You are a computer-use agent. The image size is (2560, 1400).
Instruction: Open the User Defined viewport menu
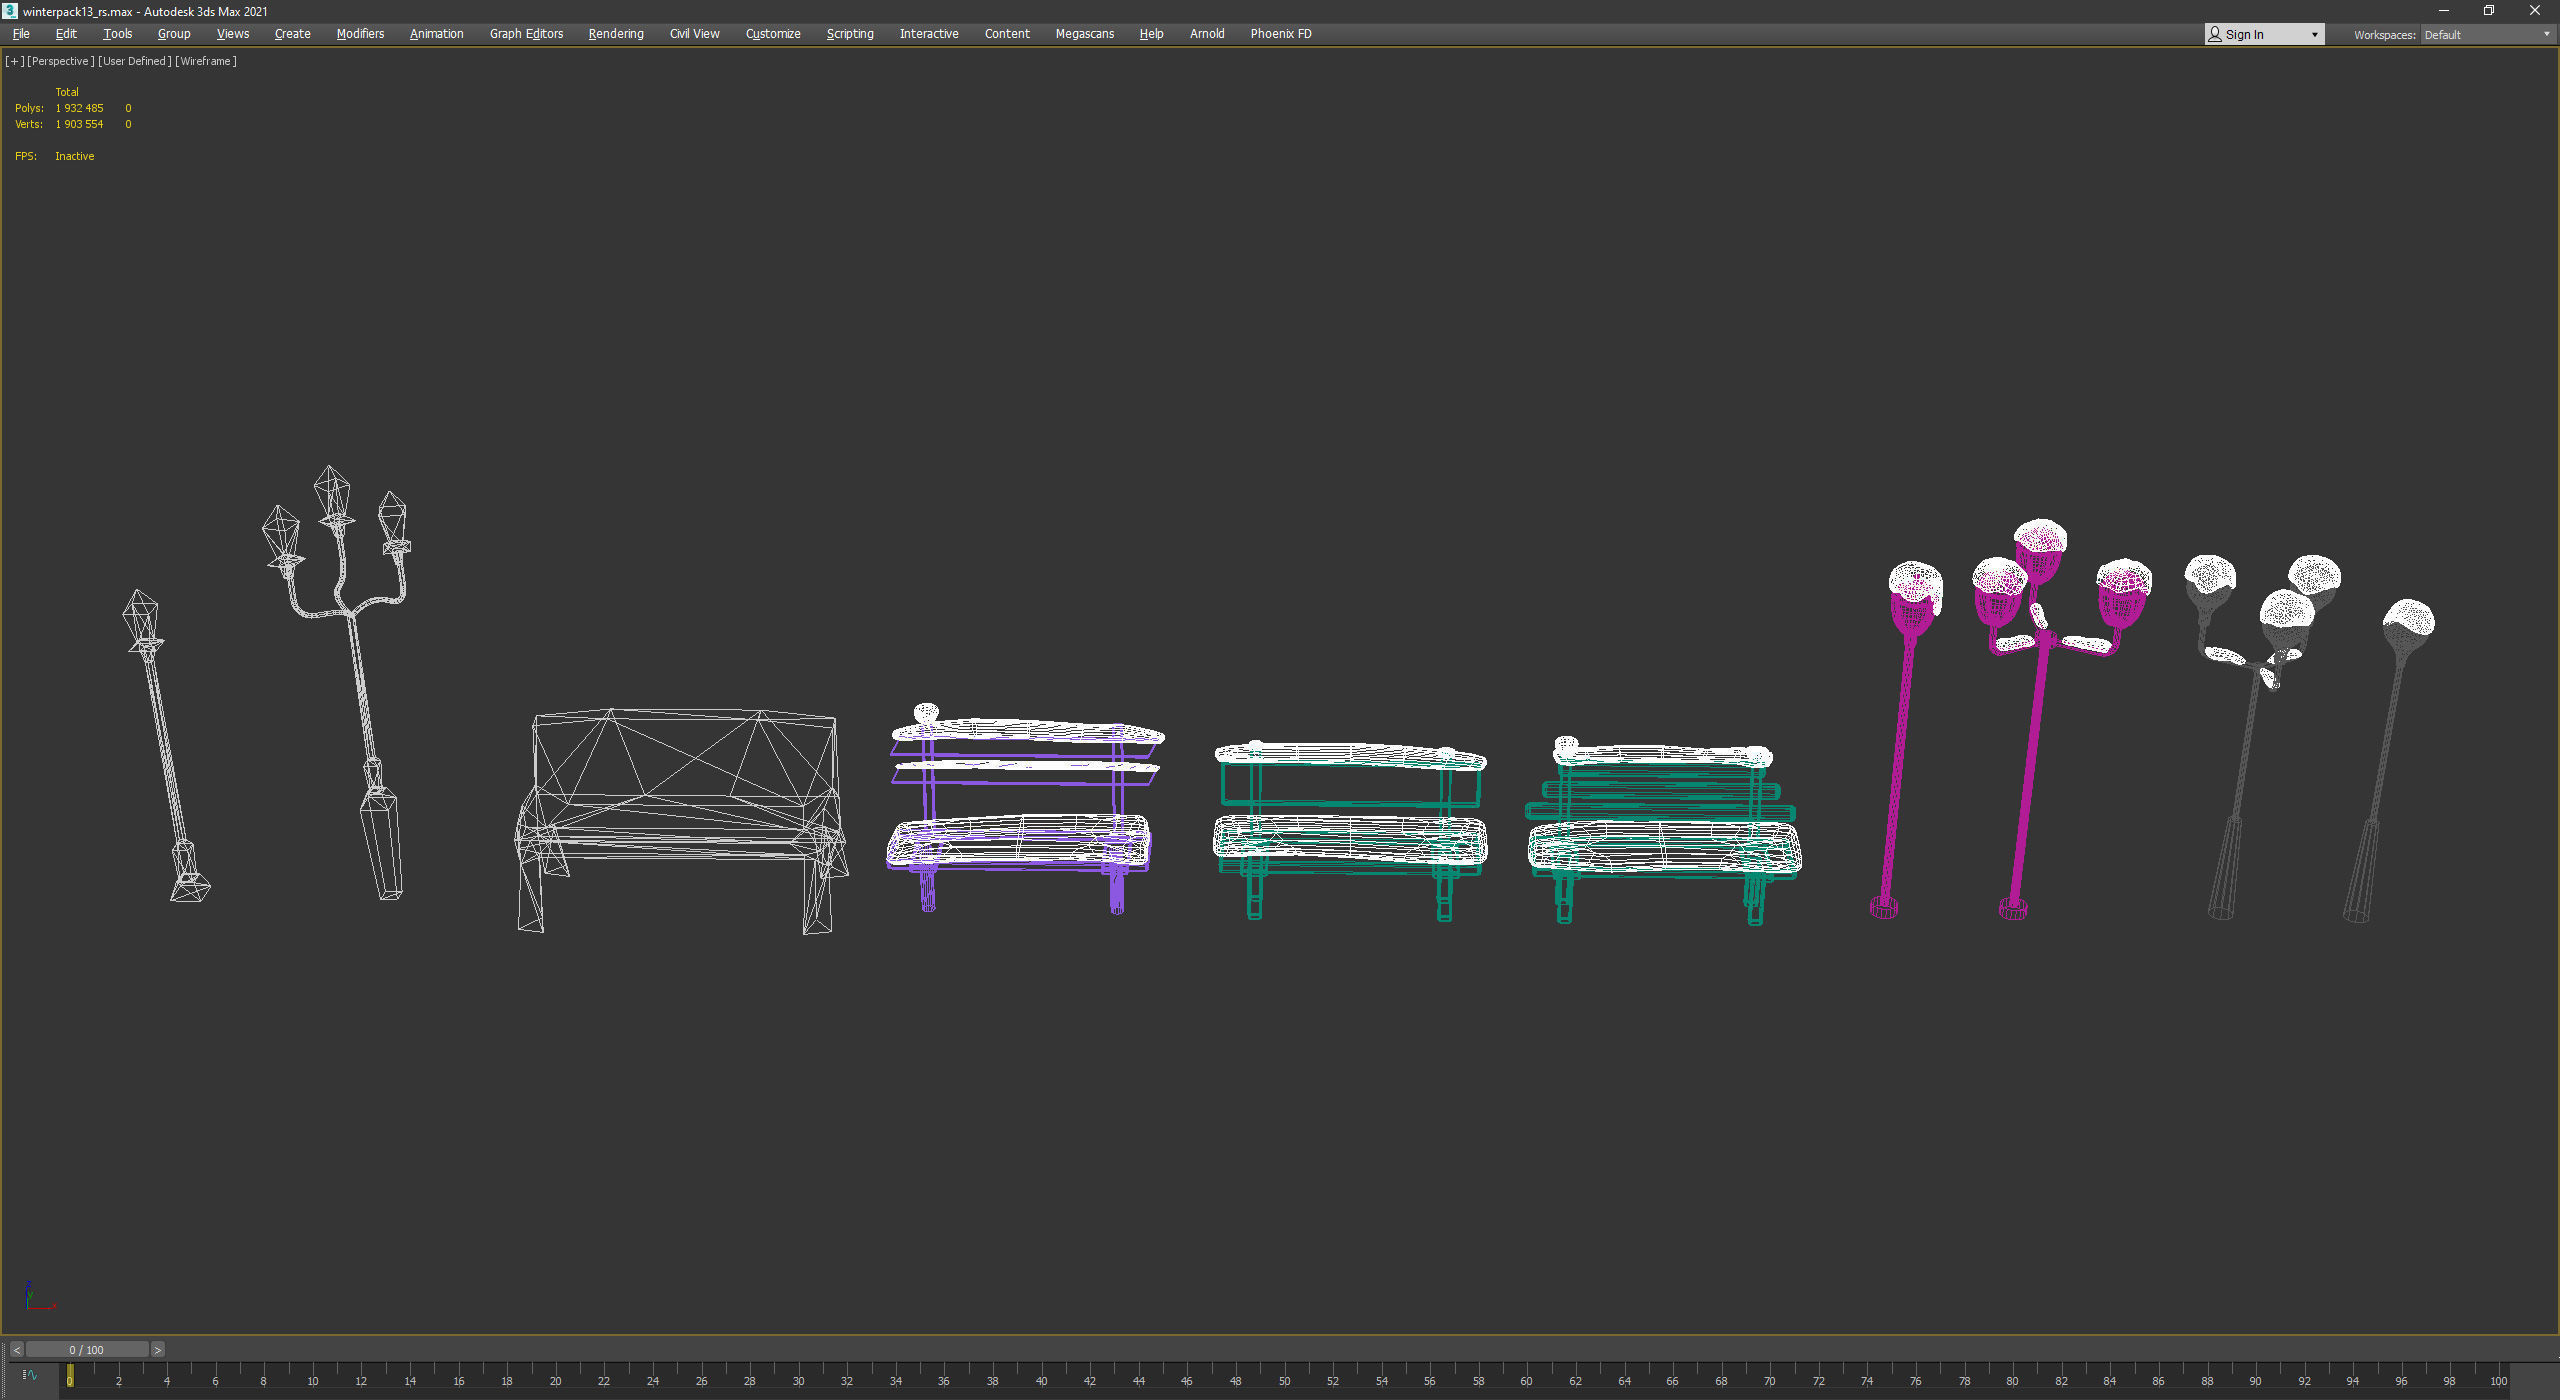pyautogui.click(x=134, y=61)
